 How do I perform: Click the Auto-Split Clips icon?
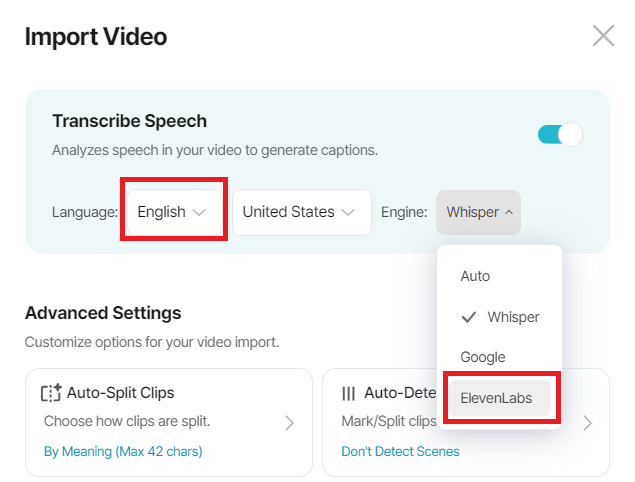click(x=51, y=392)
